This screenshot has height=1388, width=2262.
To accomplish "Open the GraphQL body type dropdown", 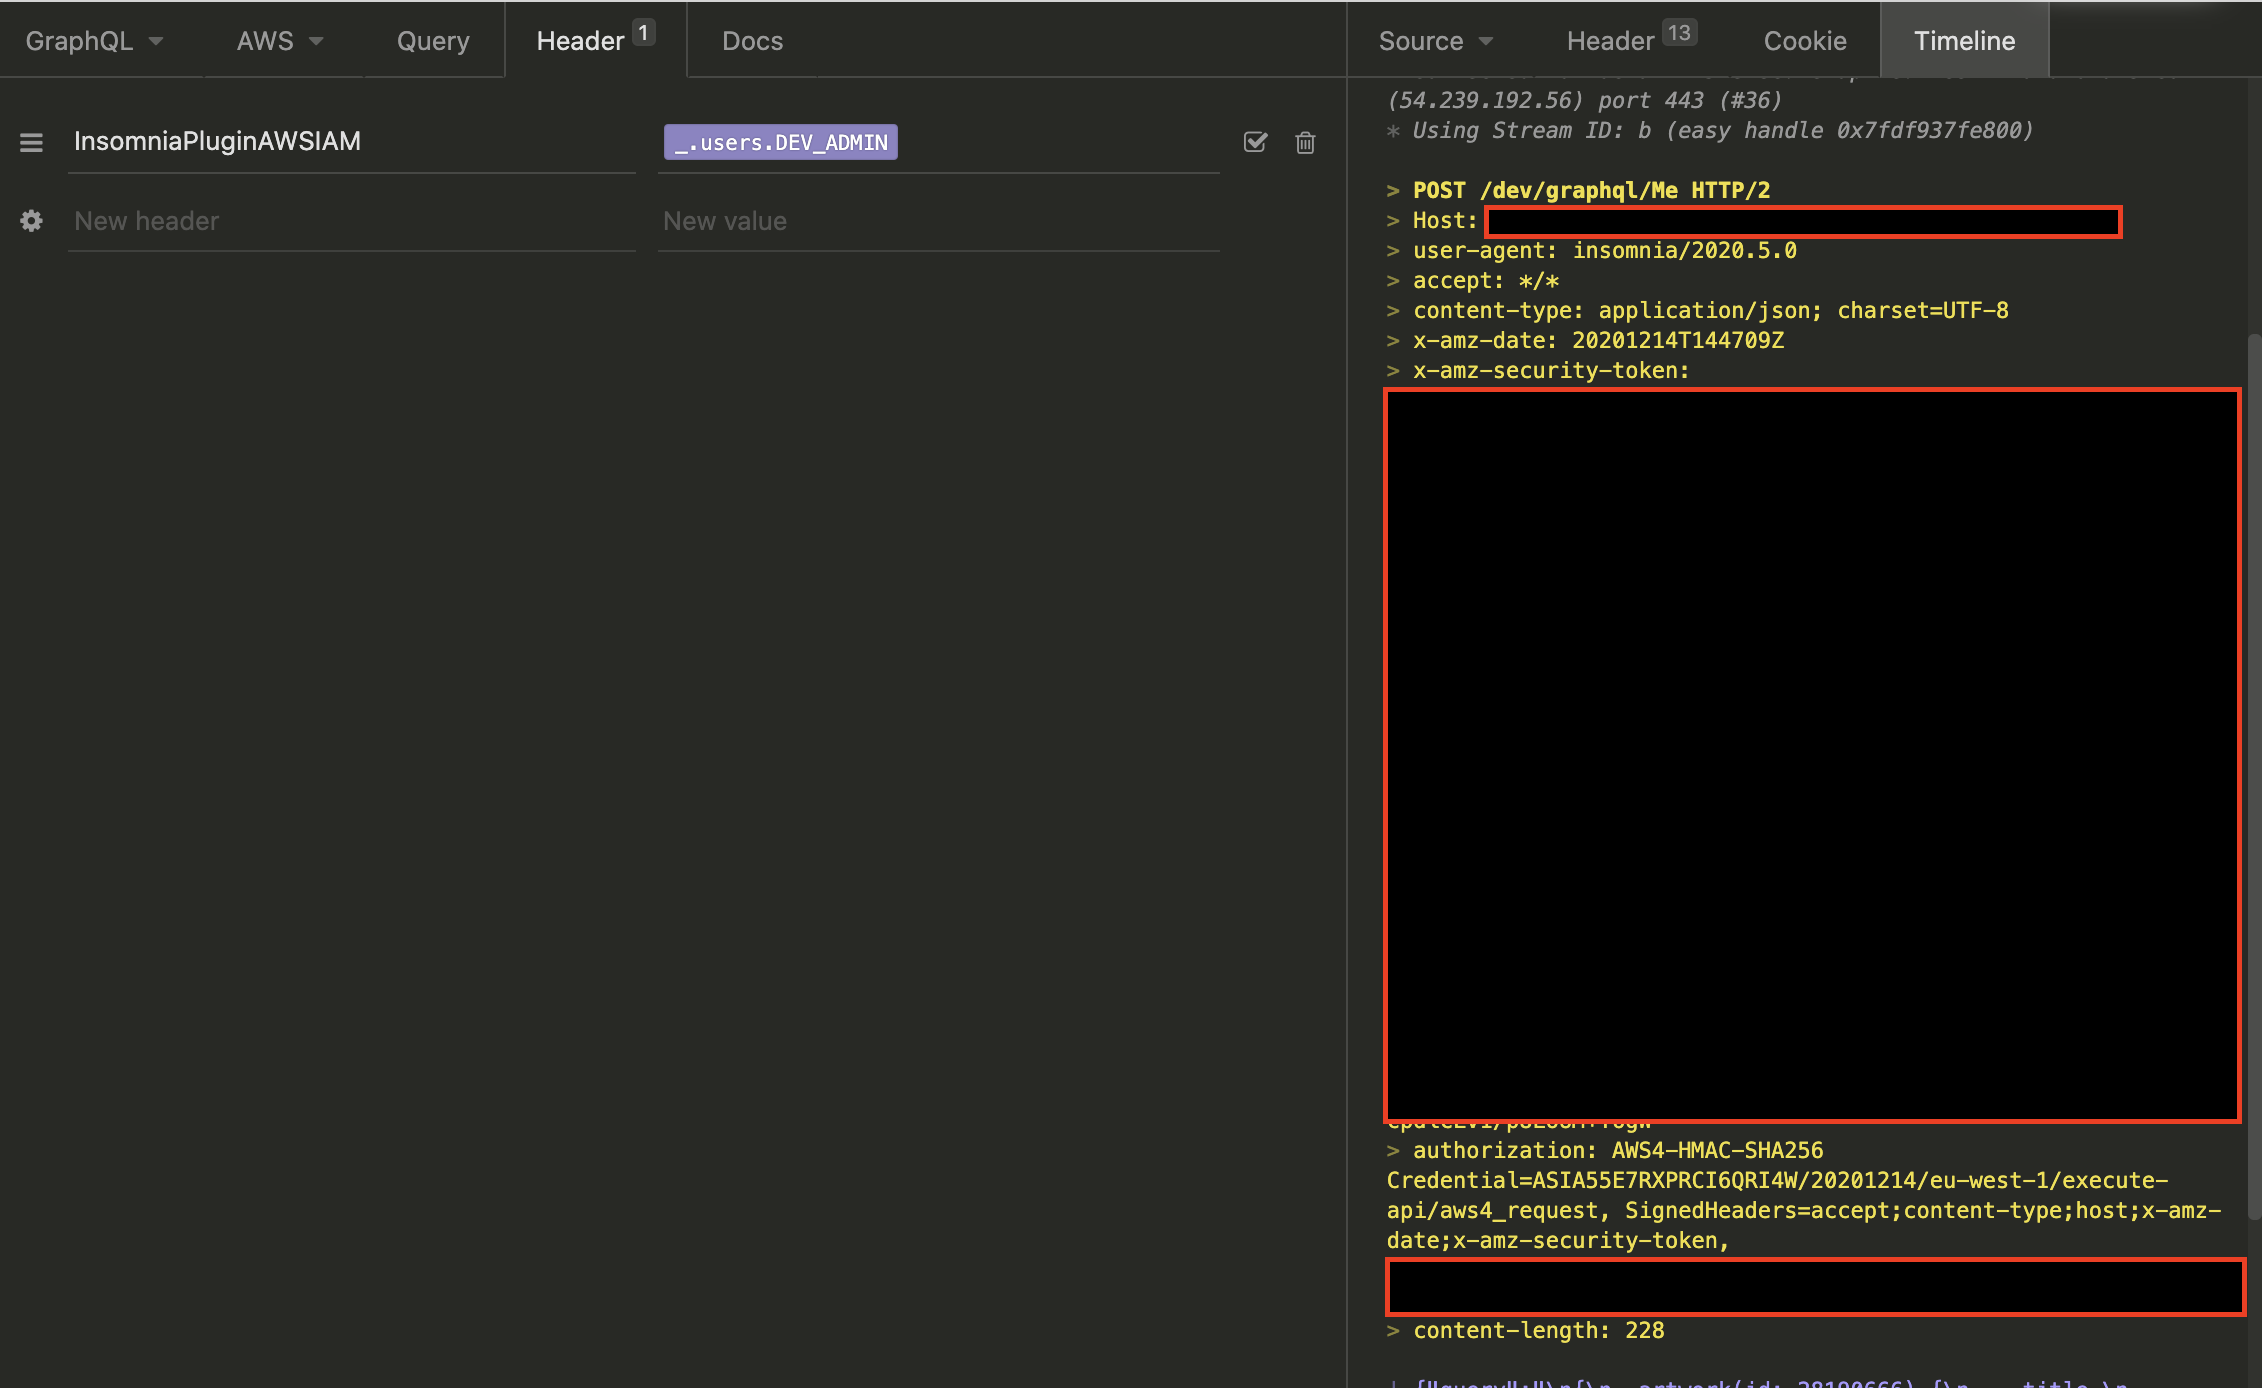I will click(94, 41).
